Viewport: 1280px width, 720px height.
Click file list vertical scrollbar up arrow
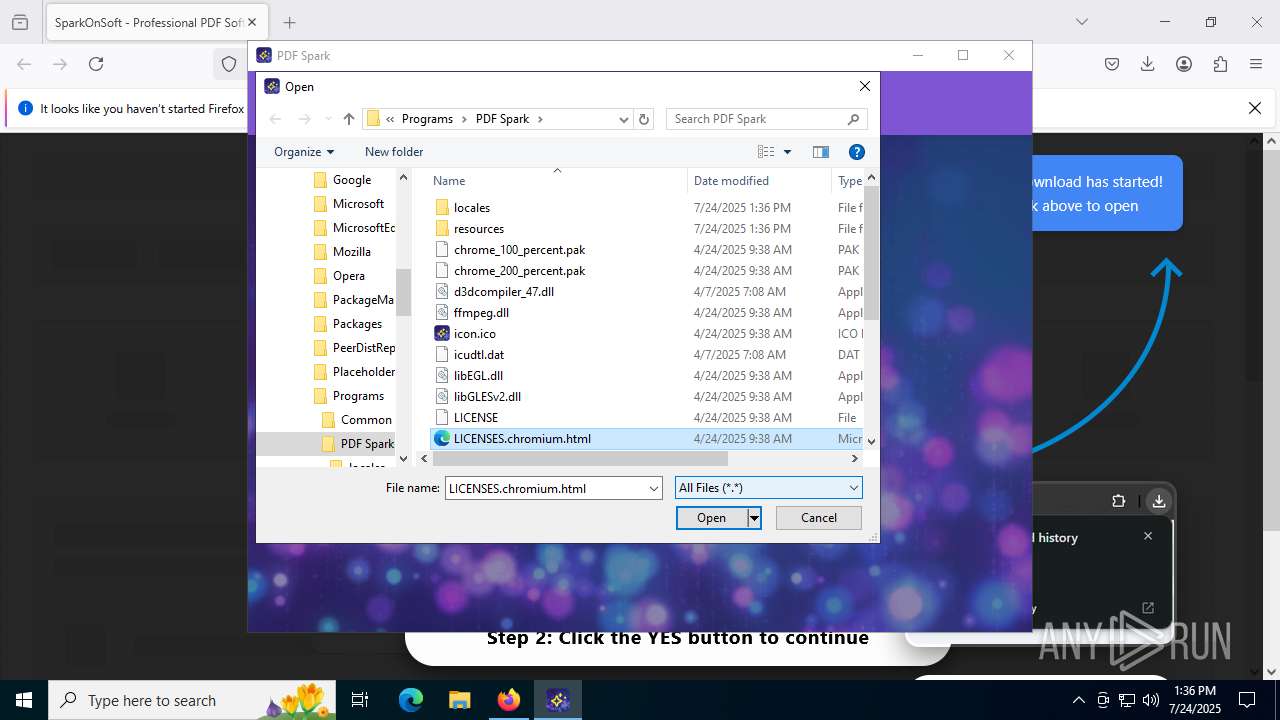point(871,178)
